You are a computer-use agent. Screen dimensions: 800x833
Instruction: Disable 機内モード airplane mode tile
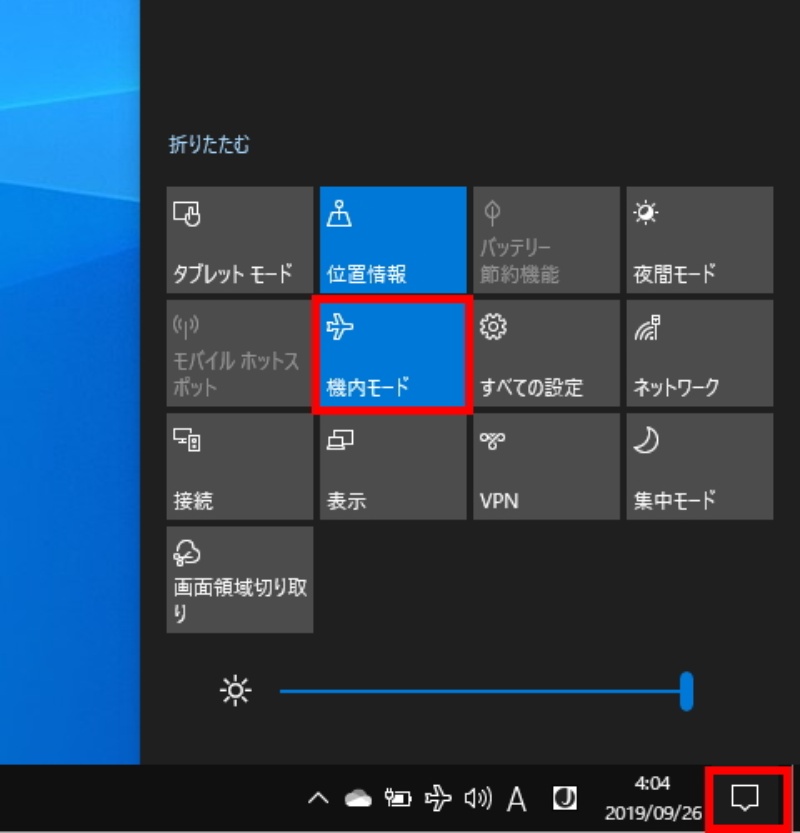tap(393, 354)
